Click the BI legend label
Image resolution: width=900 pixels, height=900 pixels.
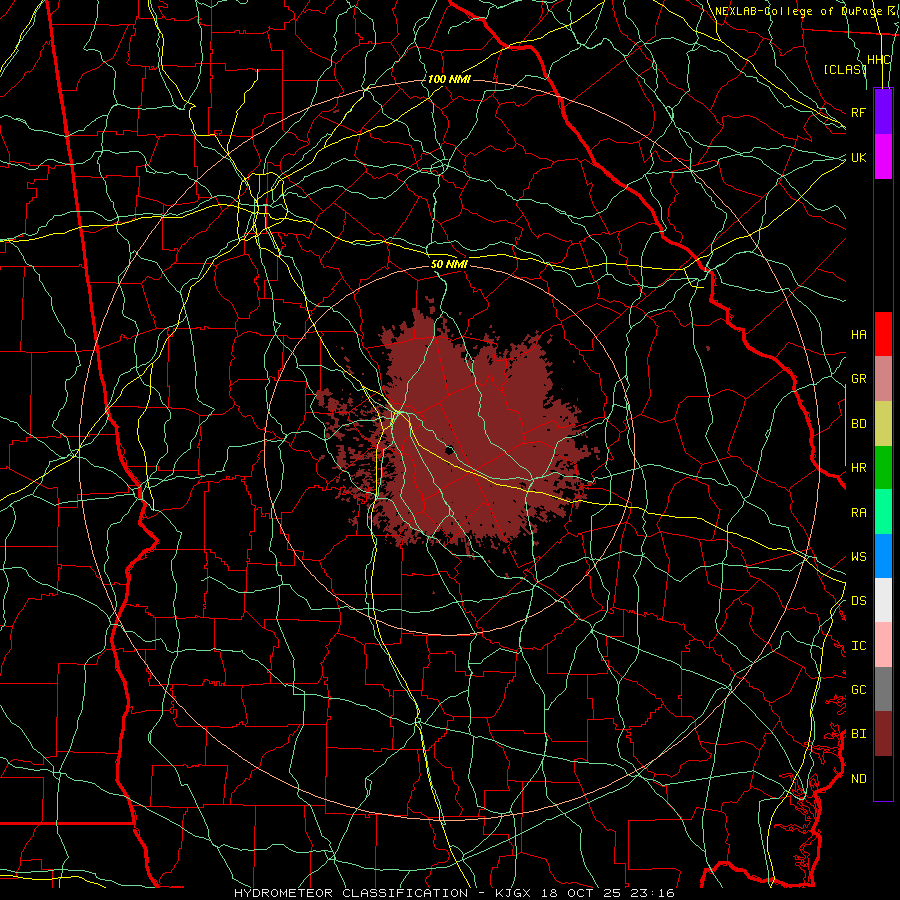tap(858, 734)
